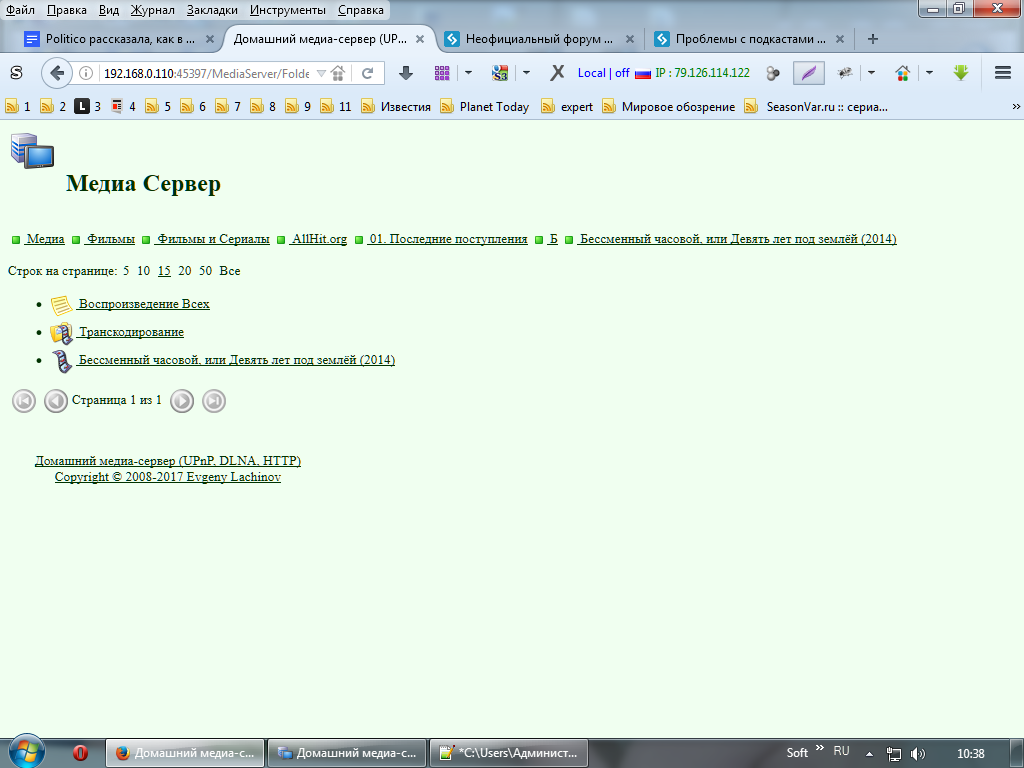The image size is (1024, 768).
Task: Toggle the purple feather toolbar button
Action: tap(808, 73)
